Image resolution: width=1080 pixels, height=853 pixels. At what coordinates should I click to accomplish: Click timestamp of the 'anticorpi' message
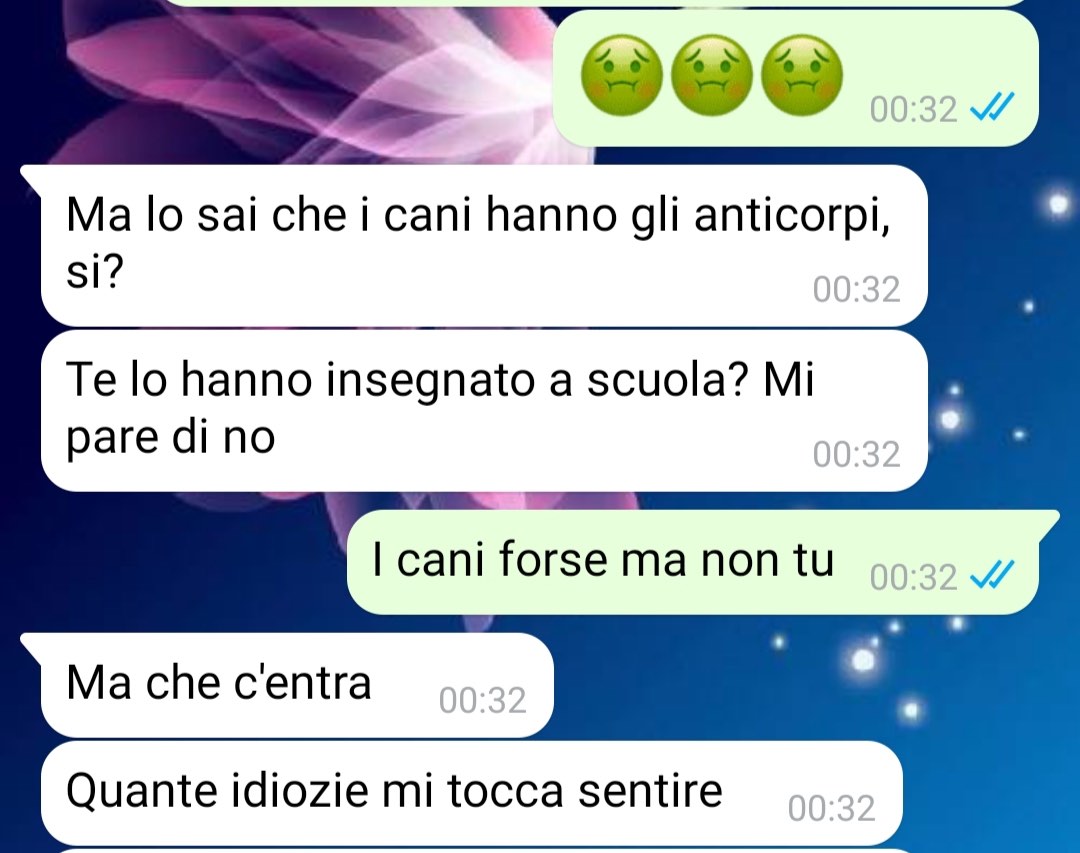click(856, 289)
